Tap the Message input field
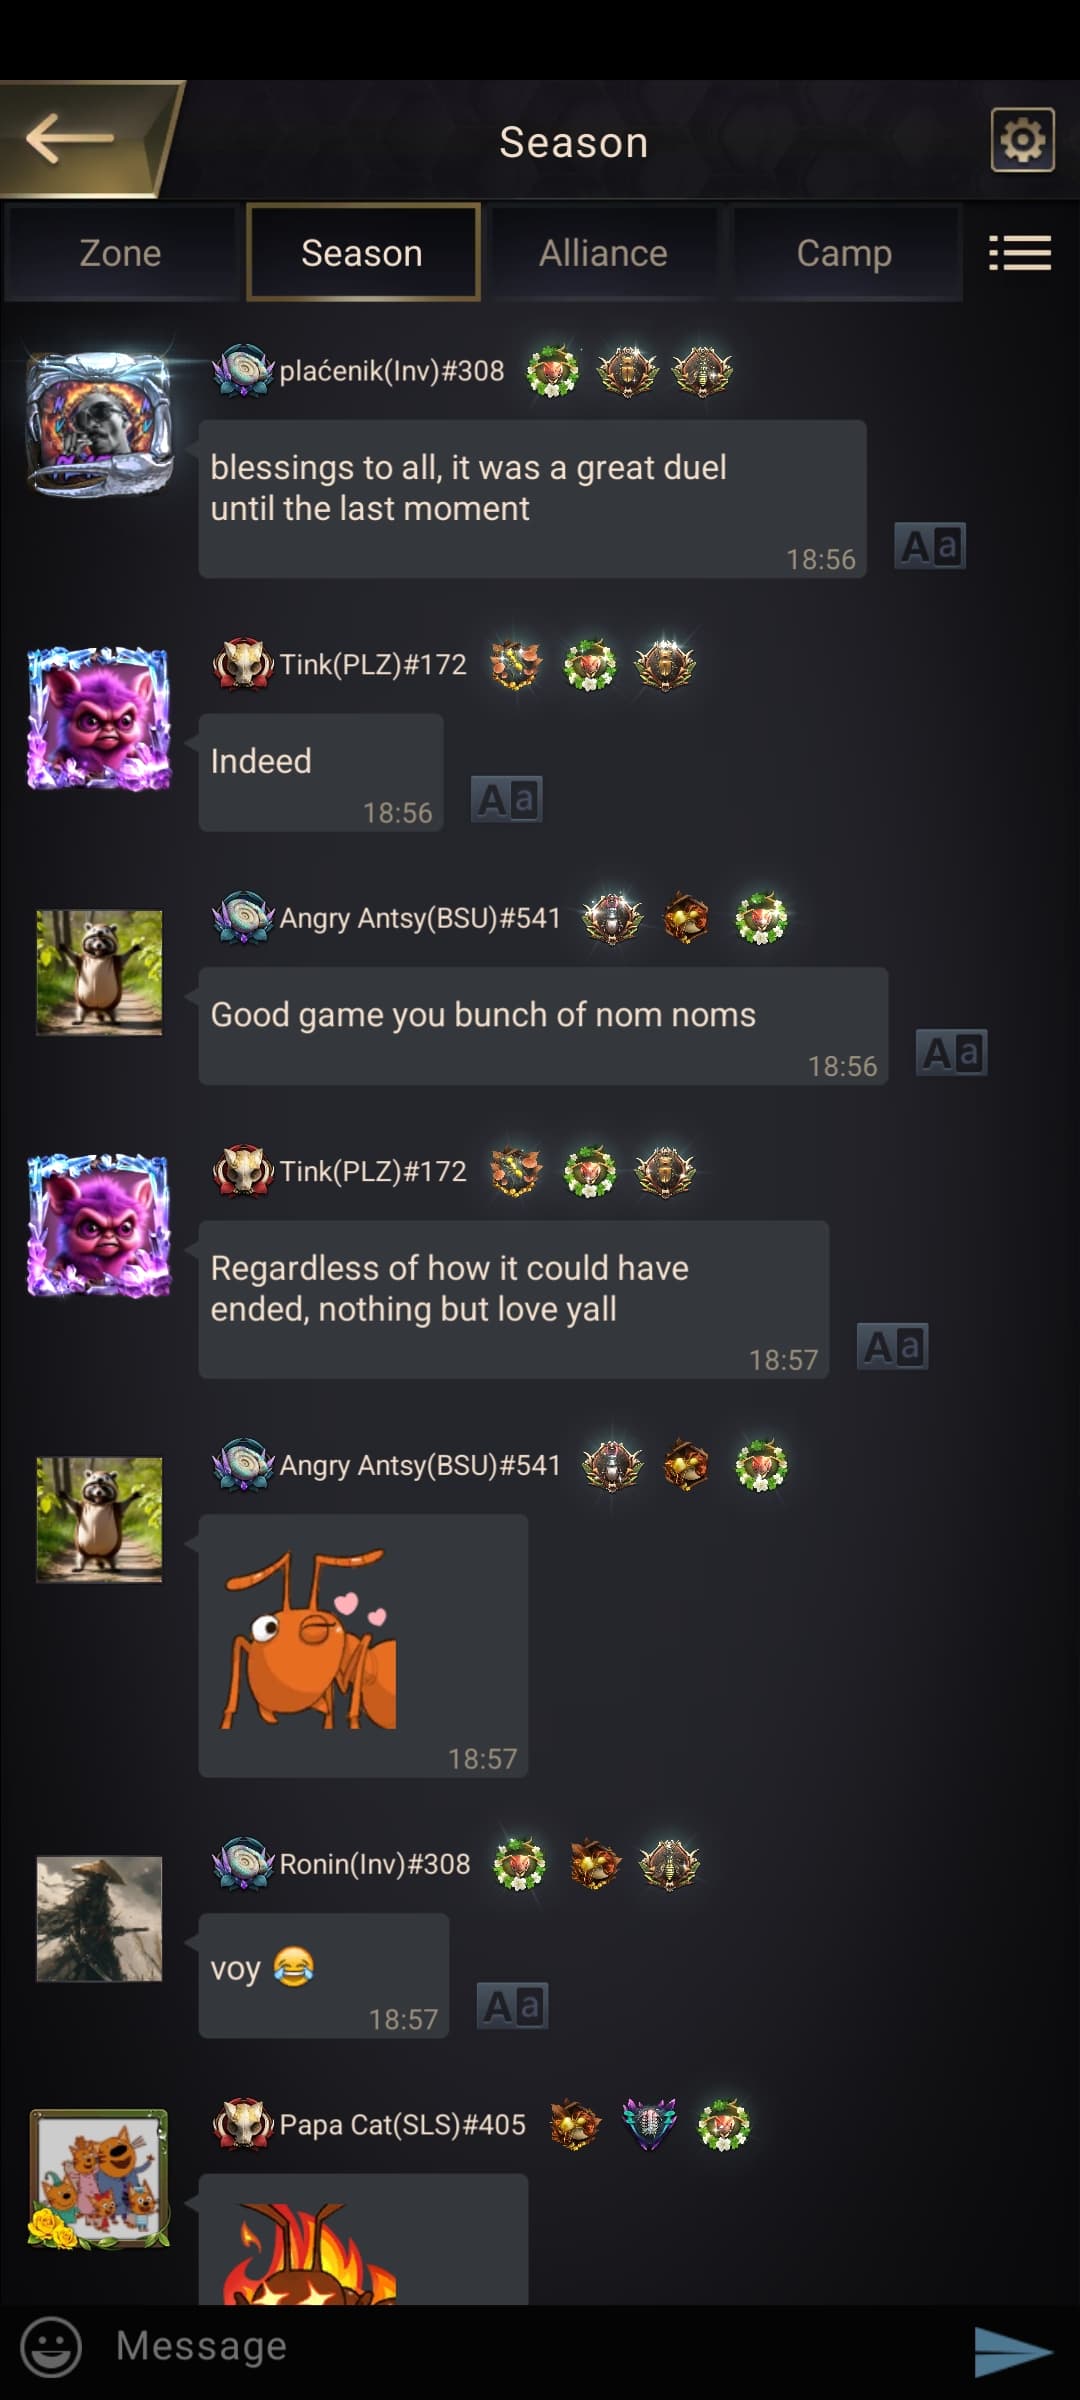This screenshot has width=1080, height=2400. click(530, 2347)
